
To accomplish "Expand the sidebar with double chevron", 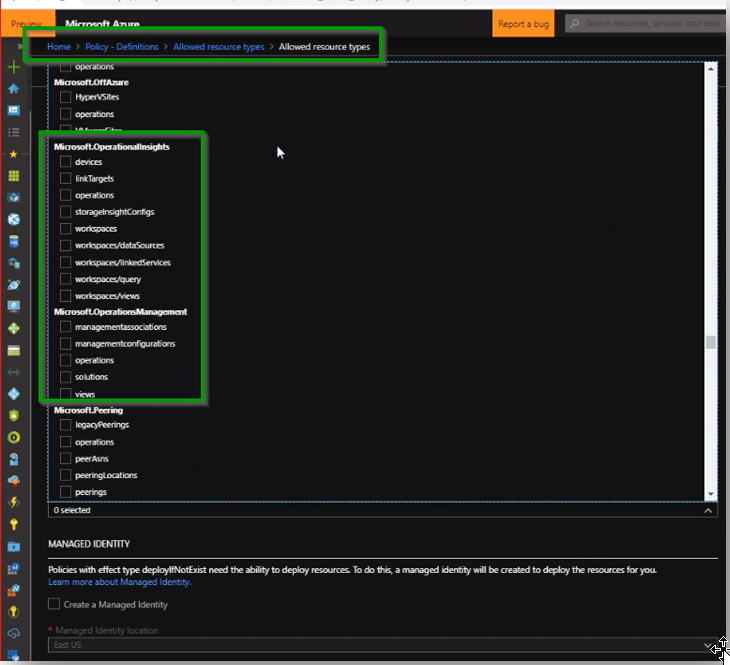I will click(x=20, y=46).
